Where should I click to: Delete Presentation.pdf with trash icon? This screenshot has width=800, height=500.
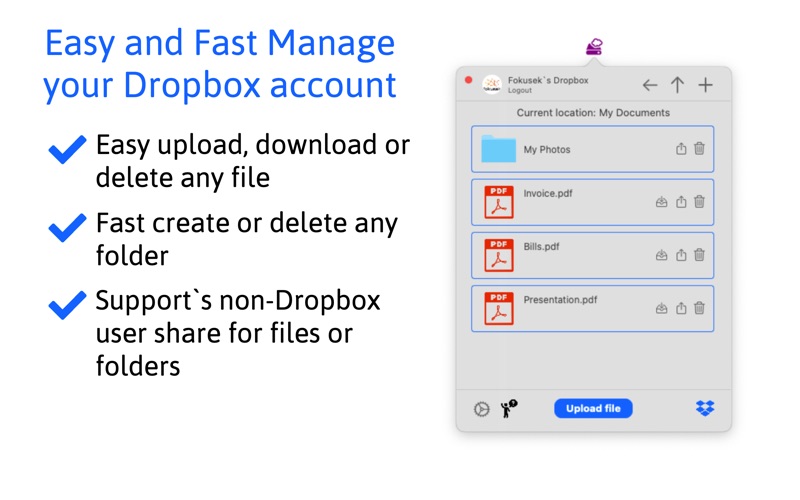pos(699,308)
